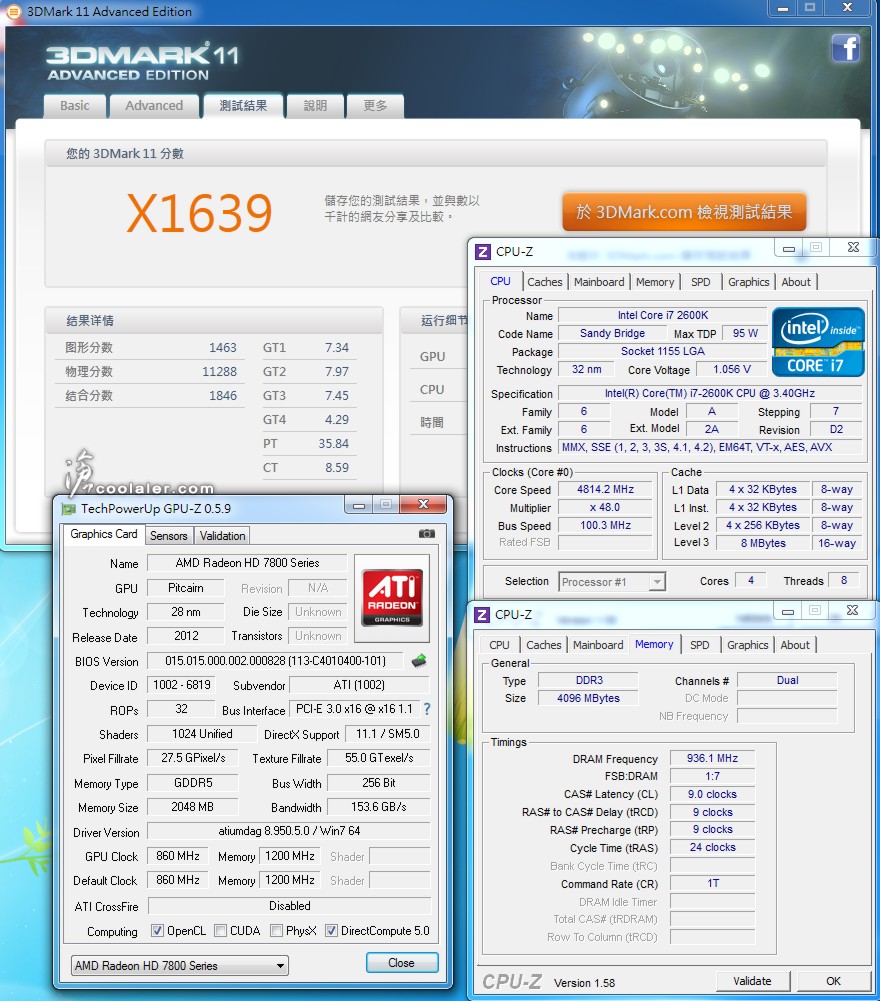Viewport: 880px width, 1001px height.
Task: Click the Close button in GPU-Z
Action: 402,963
